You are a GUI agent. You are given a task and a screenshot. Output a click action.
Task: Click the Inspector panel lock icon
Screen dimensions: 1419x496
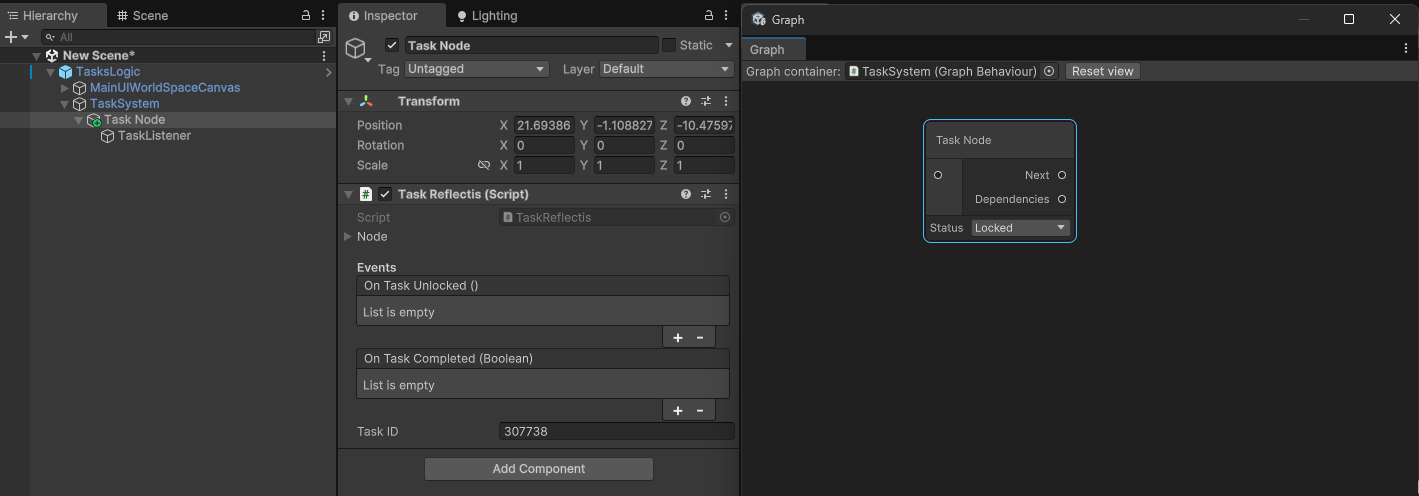(709, 16)
